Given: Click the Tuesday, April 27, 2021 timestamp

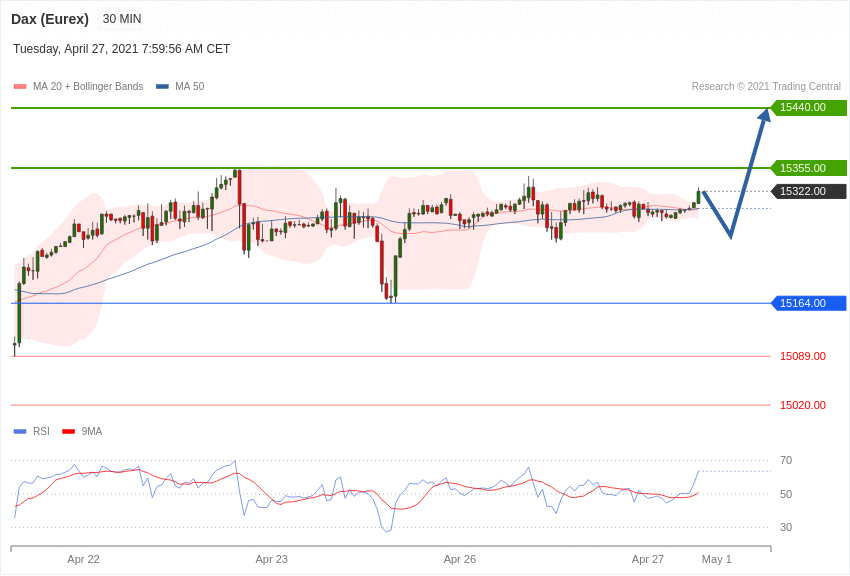Looking at the screenshot, I should pos(121,49).
